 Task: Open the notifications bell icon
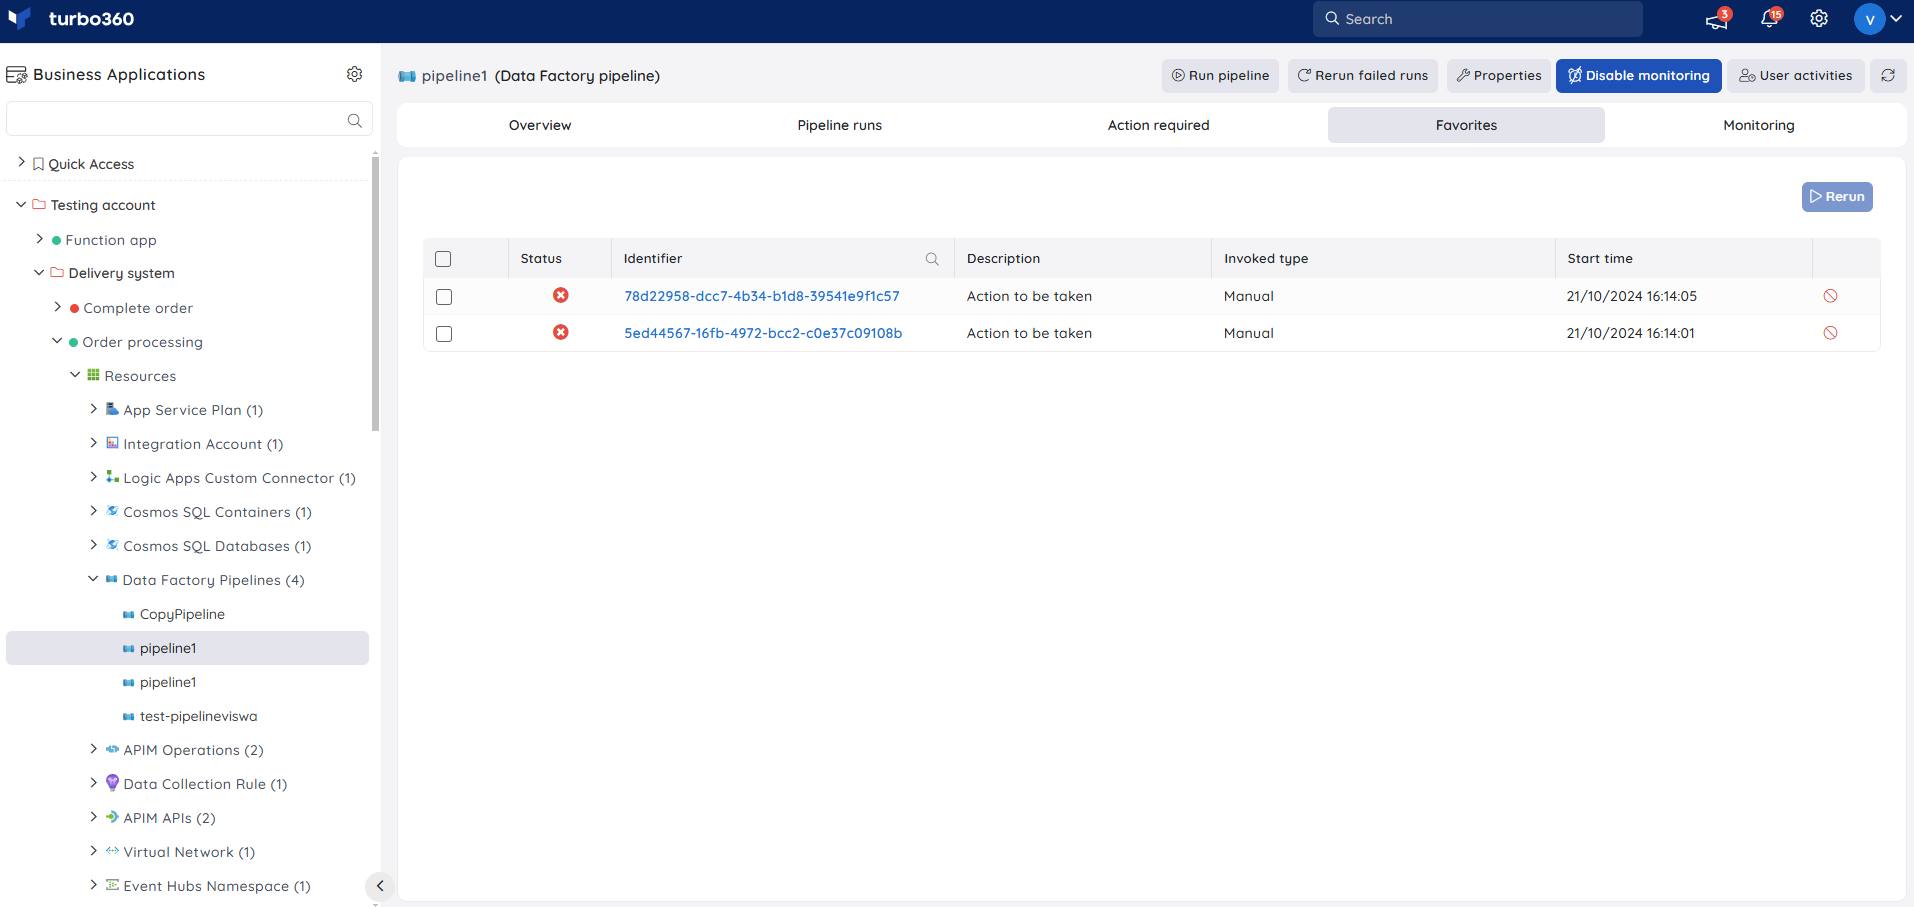point(1769,19)
